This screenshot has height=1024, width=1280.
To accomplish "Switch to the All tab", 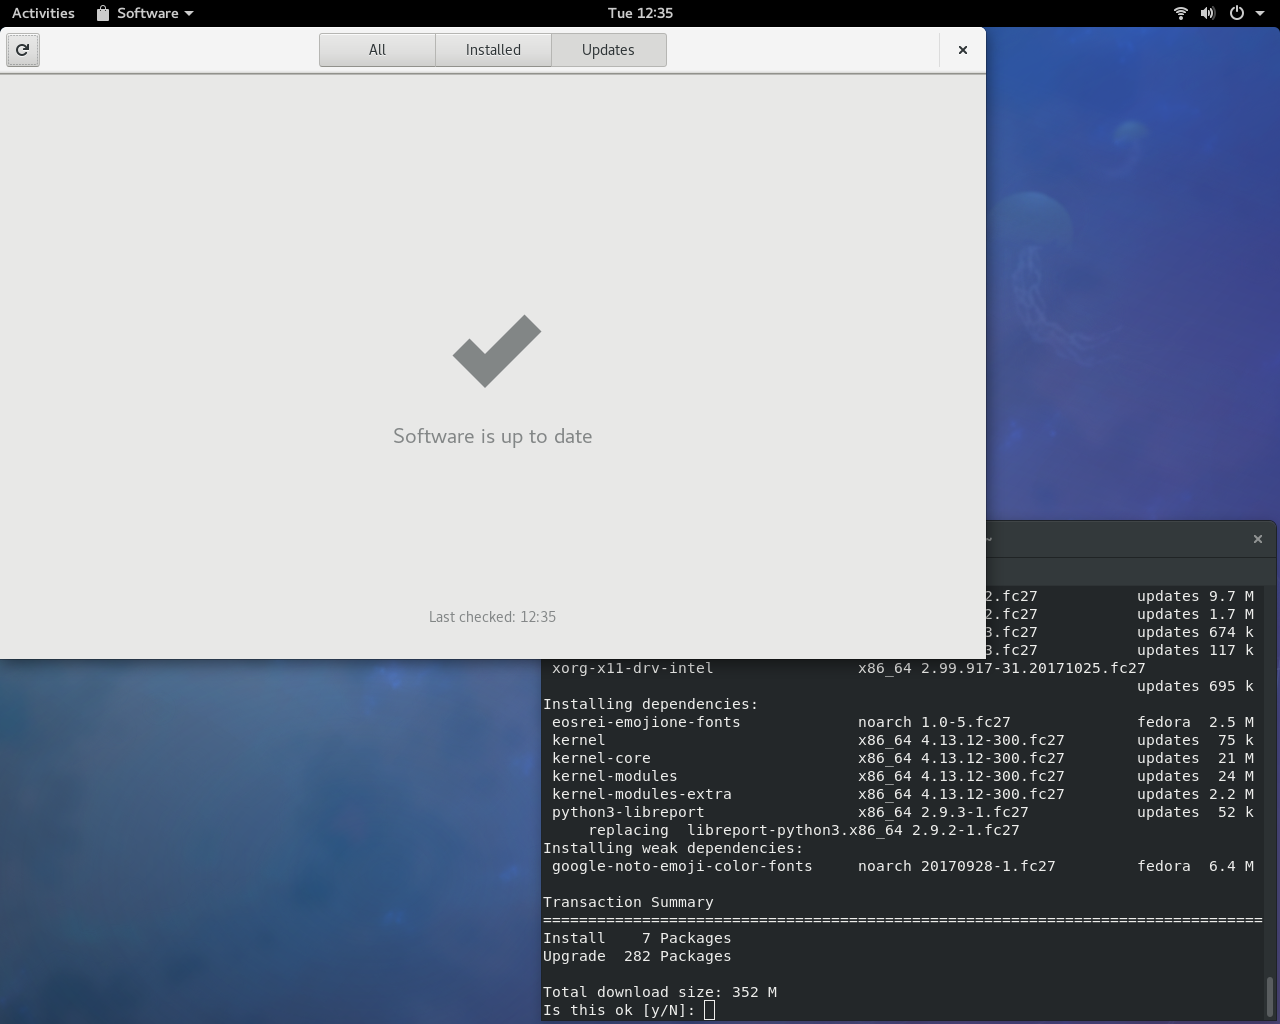I will 377,50.
